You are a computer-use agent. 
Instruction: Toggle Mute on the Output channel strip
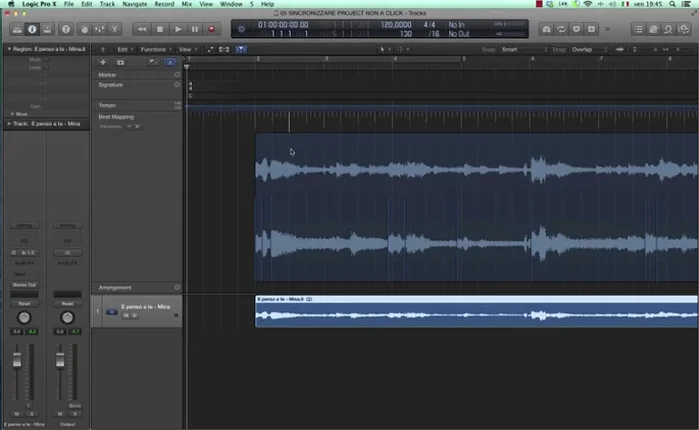pyautogui.click(x=62, y=412)
